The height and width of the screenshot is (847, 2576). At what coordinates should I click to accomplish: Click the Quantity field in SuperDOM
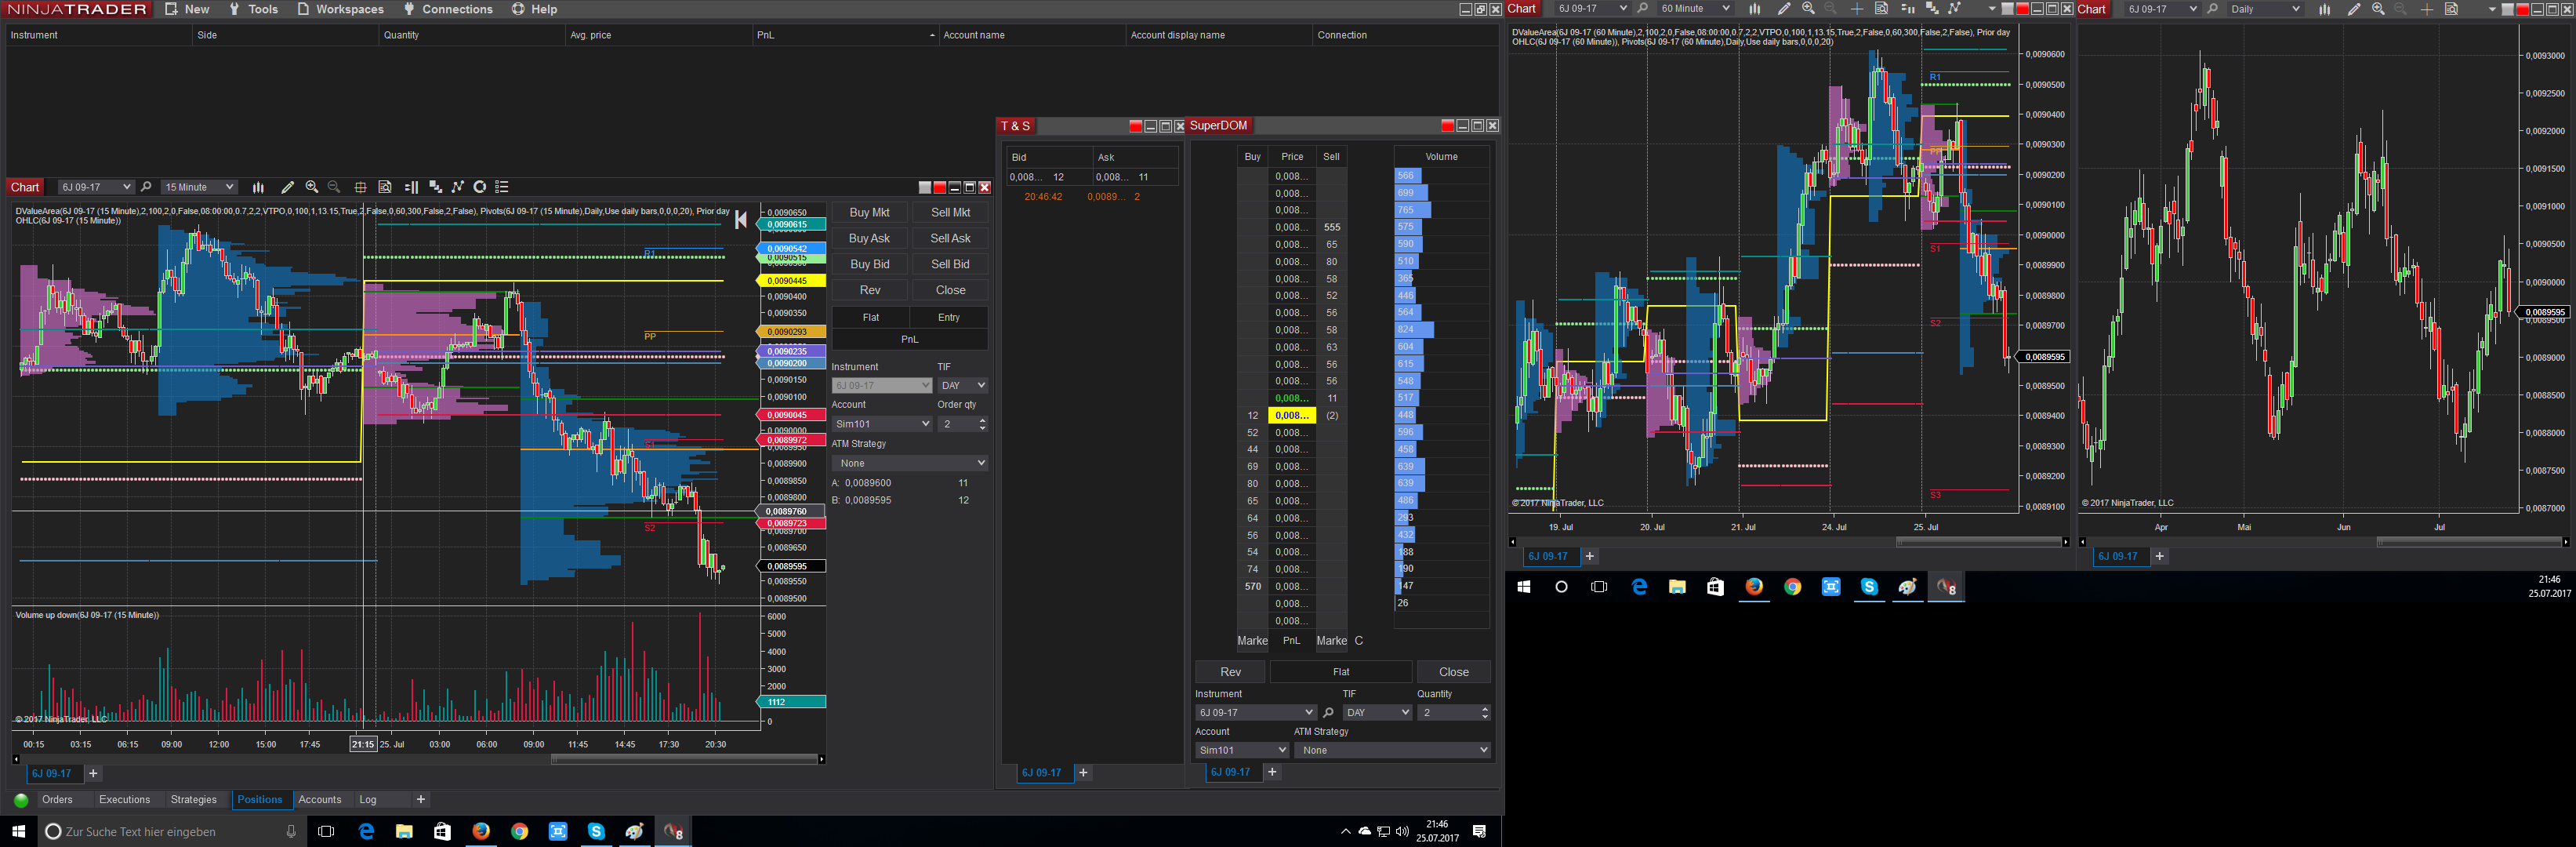(1454, 713)
